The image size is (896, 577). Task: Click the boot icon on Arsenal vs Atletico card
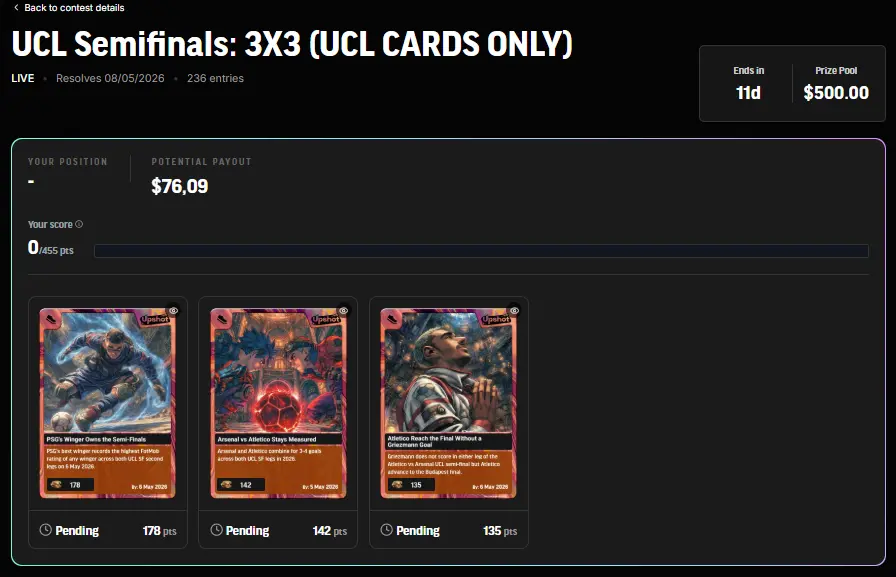[x=222, y=319]
